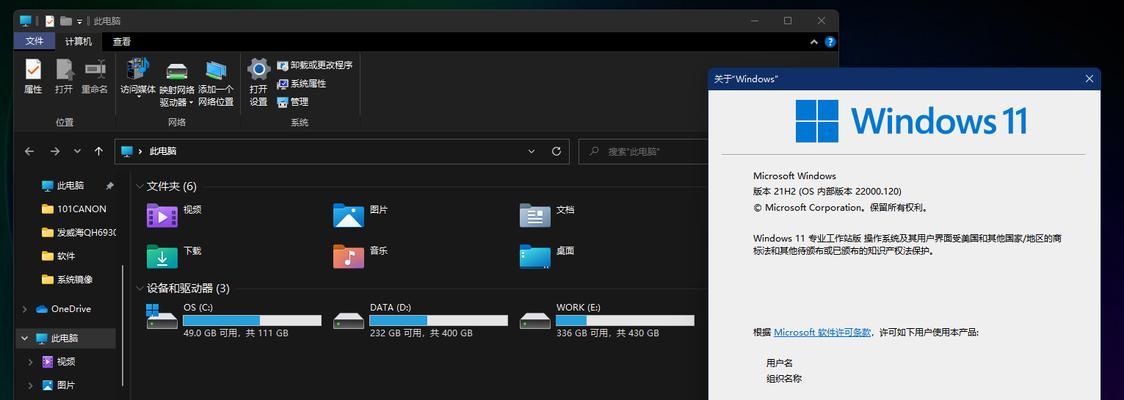Select 图片 in the navigation tree
Viewport: 1124px width, 400px height.
point(59,385)
